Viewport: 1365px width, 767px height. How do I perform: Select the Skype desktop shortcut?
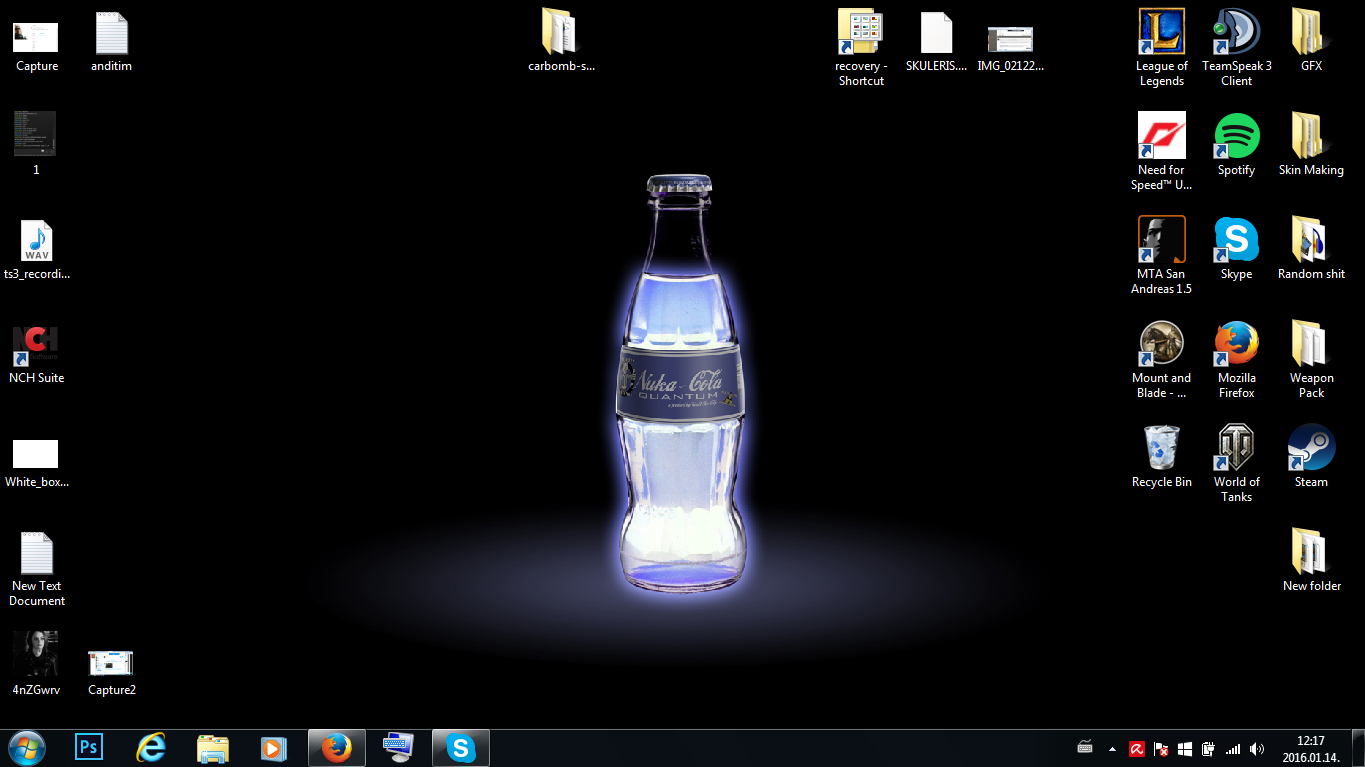pos(1236,249)
